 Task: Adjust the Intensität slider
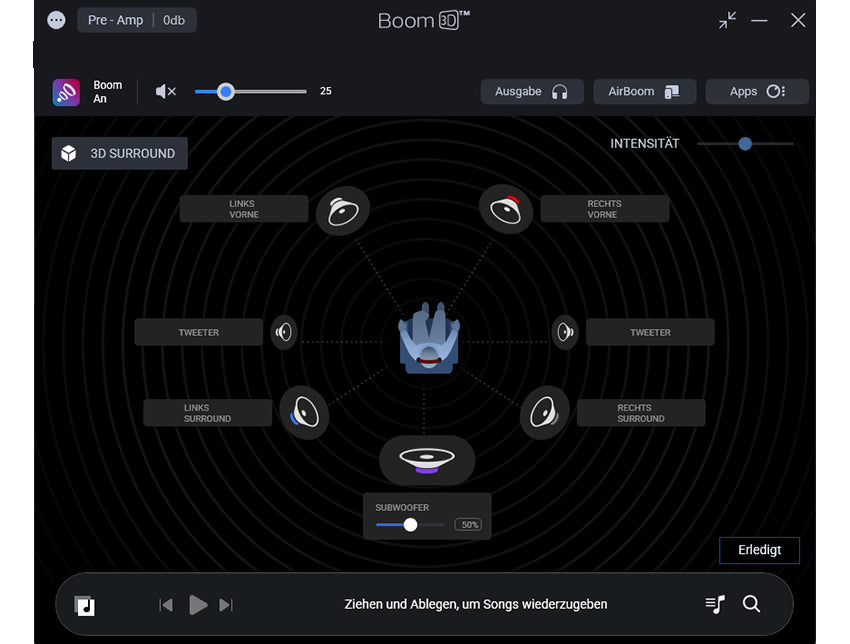pos(745,144)
